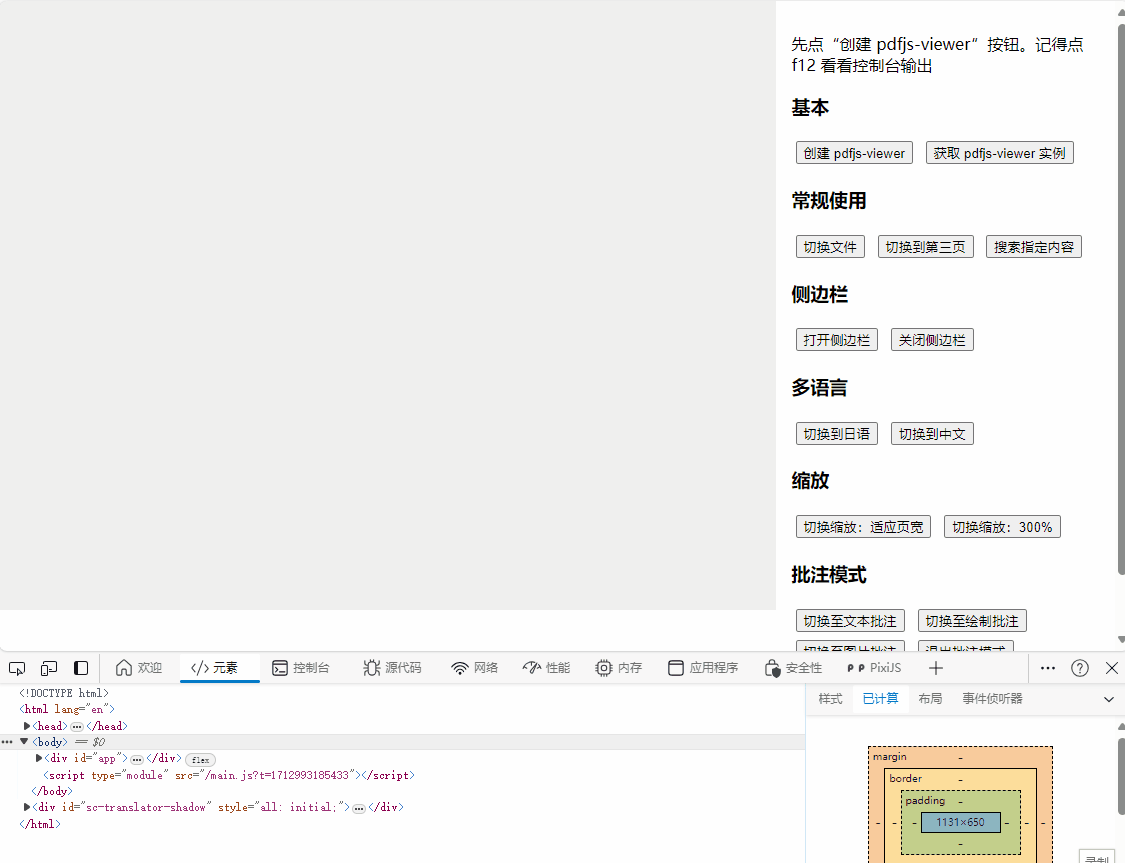Click the padding label in box model
The width and height of the screenshot is (1125, 863).
pos(925,801)
